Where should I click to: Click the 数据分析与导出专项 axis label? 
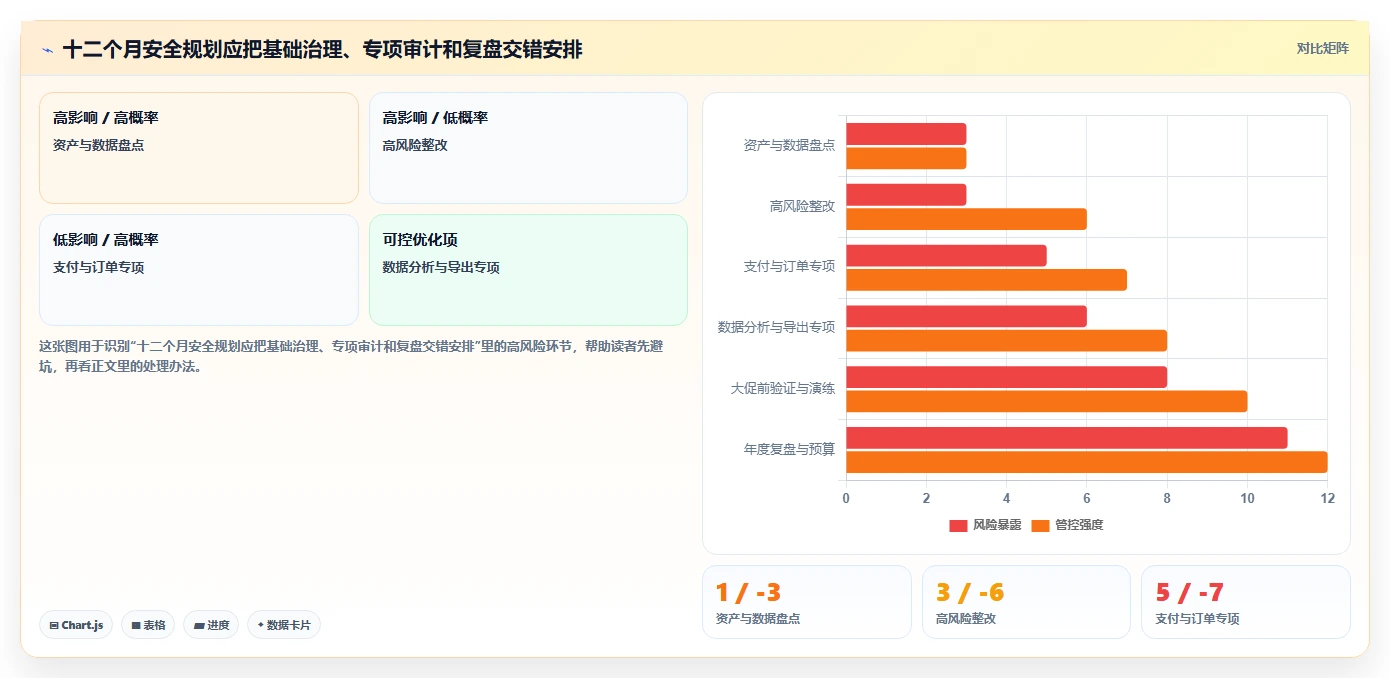point(776,328)
